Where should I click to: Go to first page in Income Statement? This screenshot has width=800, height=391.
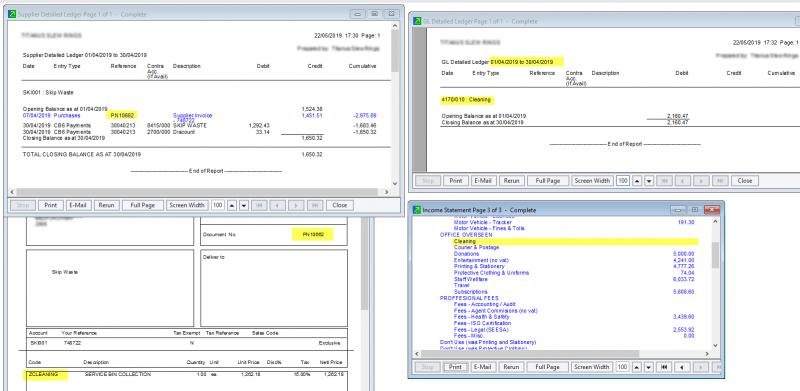pos(664,367)
